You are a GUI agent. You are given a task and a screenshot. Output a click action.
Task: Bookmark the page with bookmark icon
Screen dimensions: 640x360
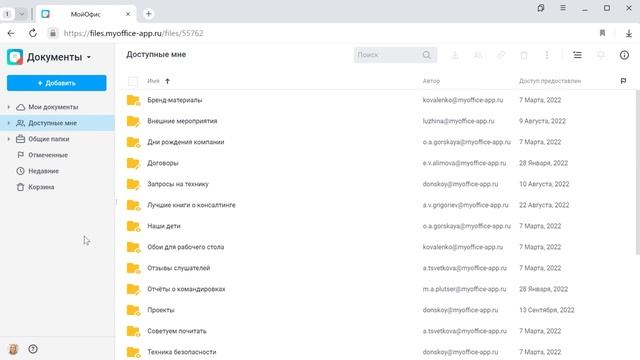click(x=602, y=33)
